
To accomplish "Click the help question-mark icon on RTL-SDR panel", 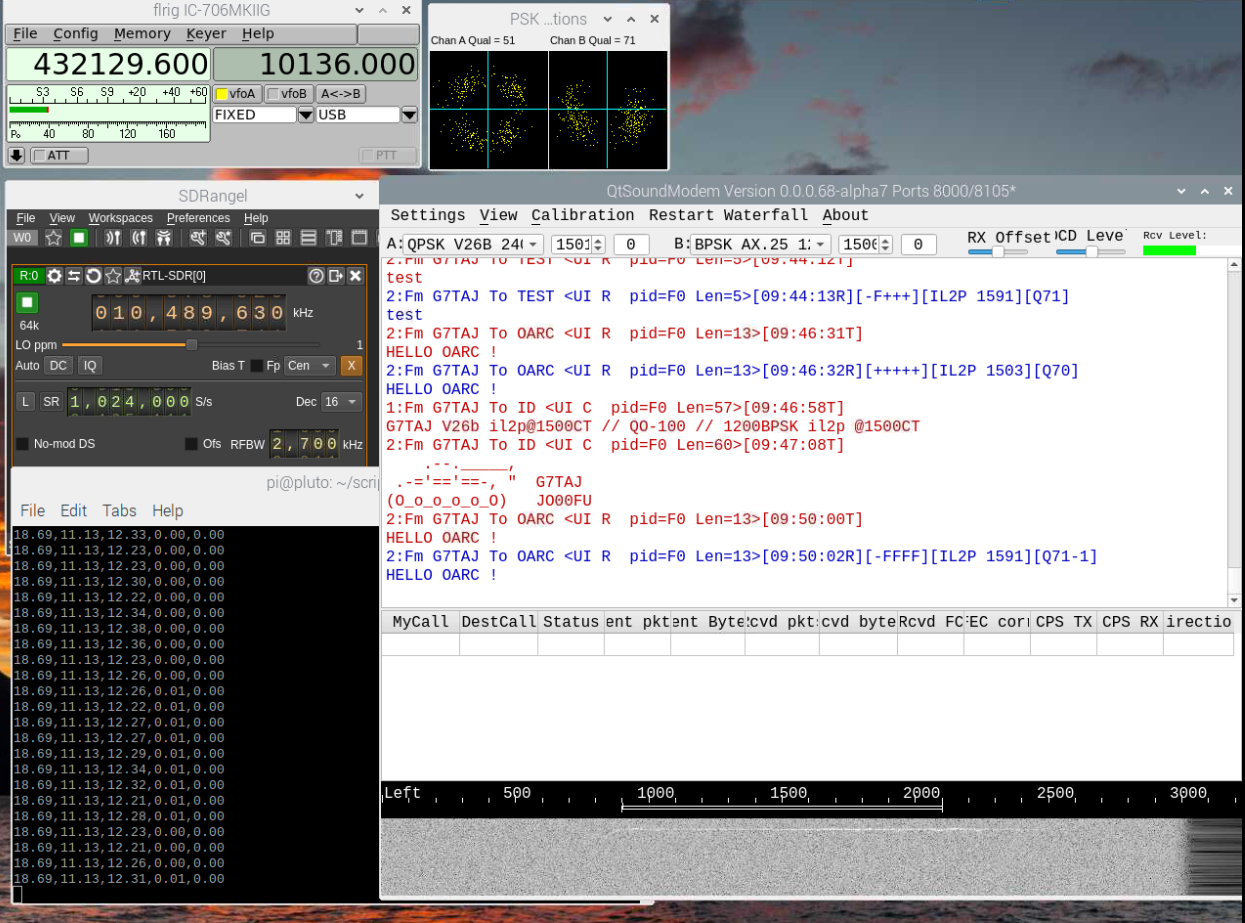I will 316,276.
